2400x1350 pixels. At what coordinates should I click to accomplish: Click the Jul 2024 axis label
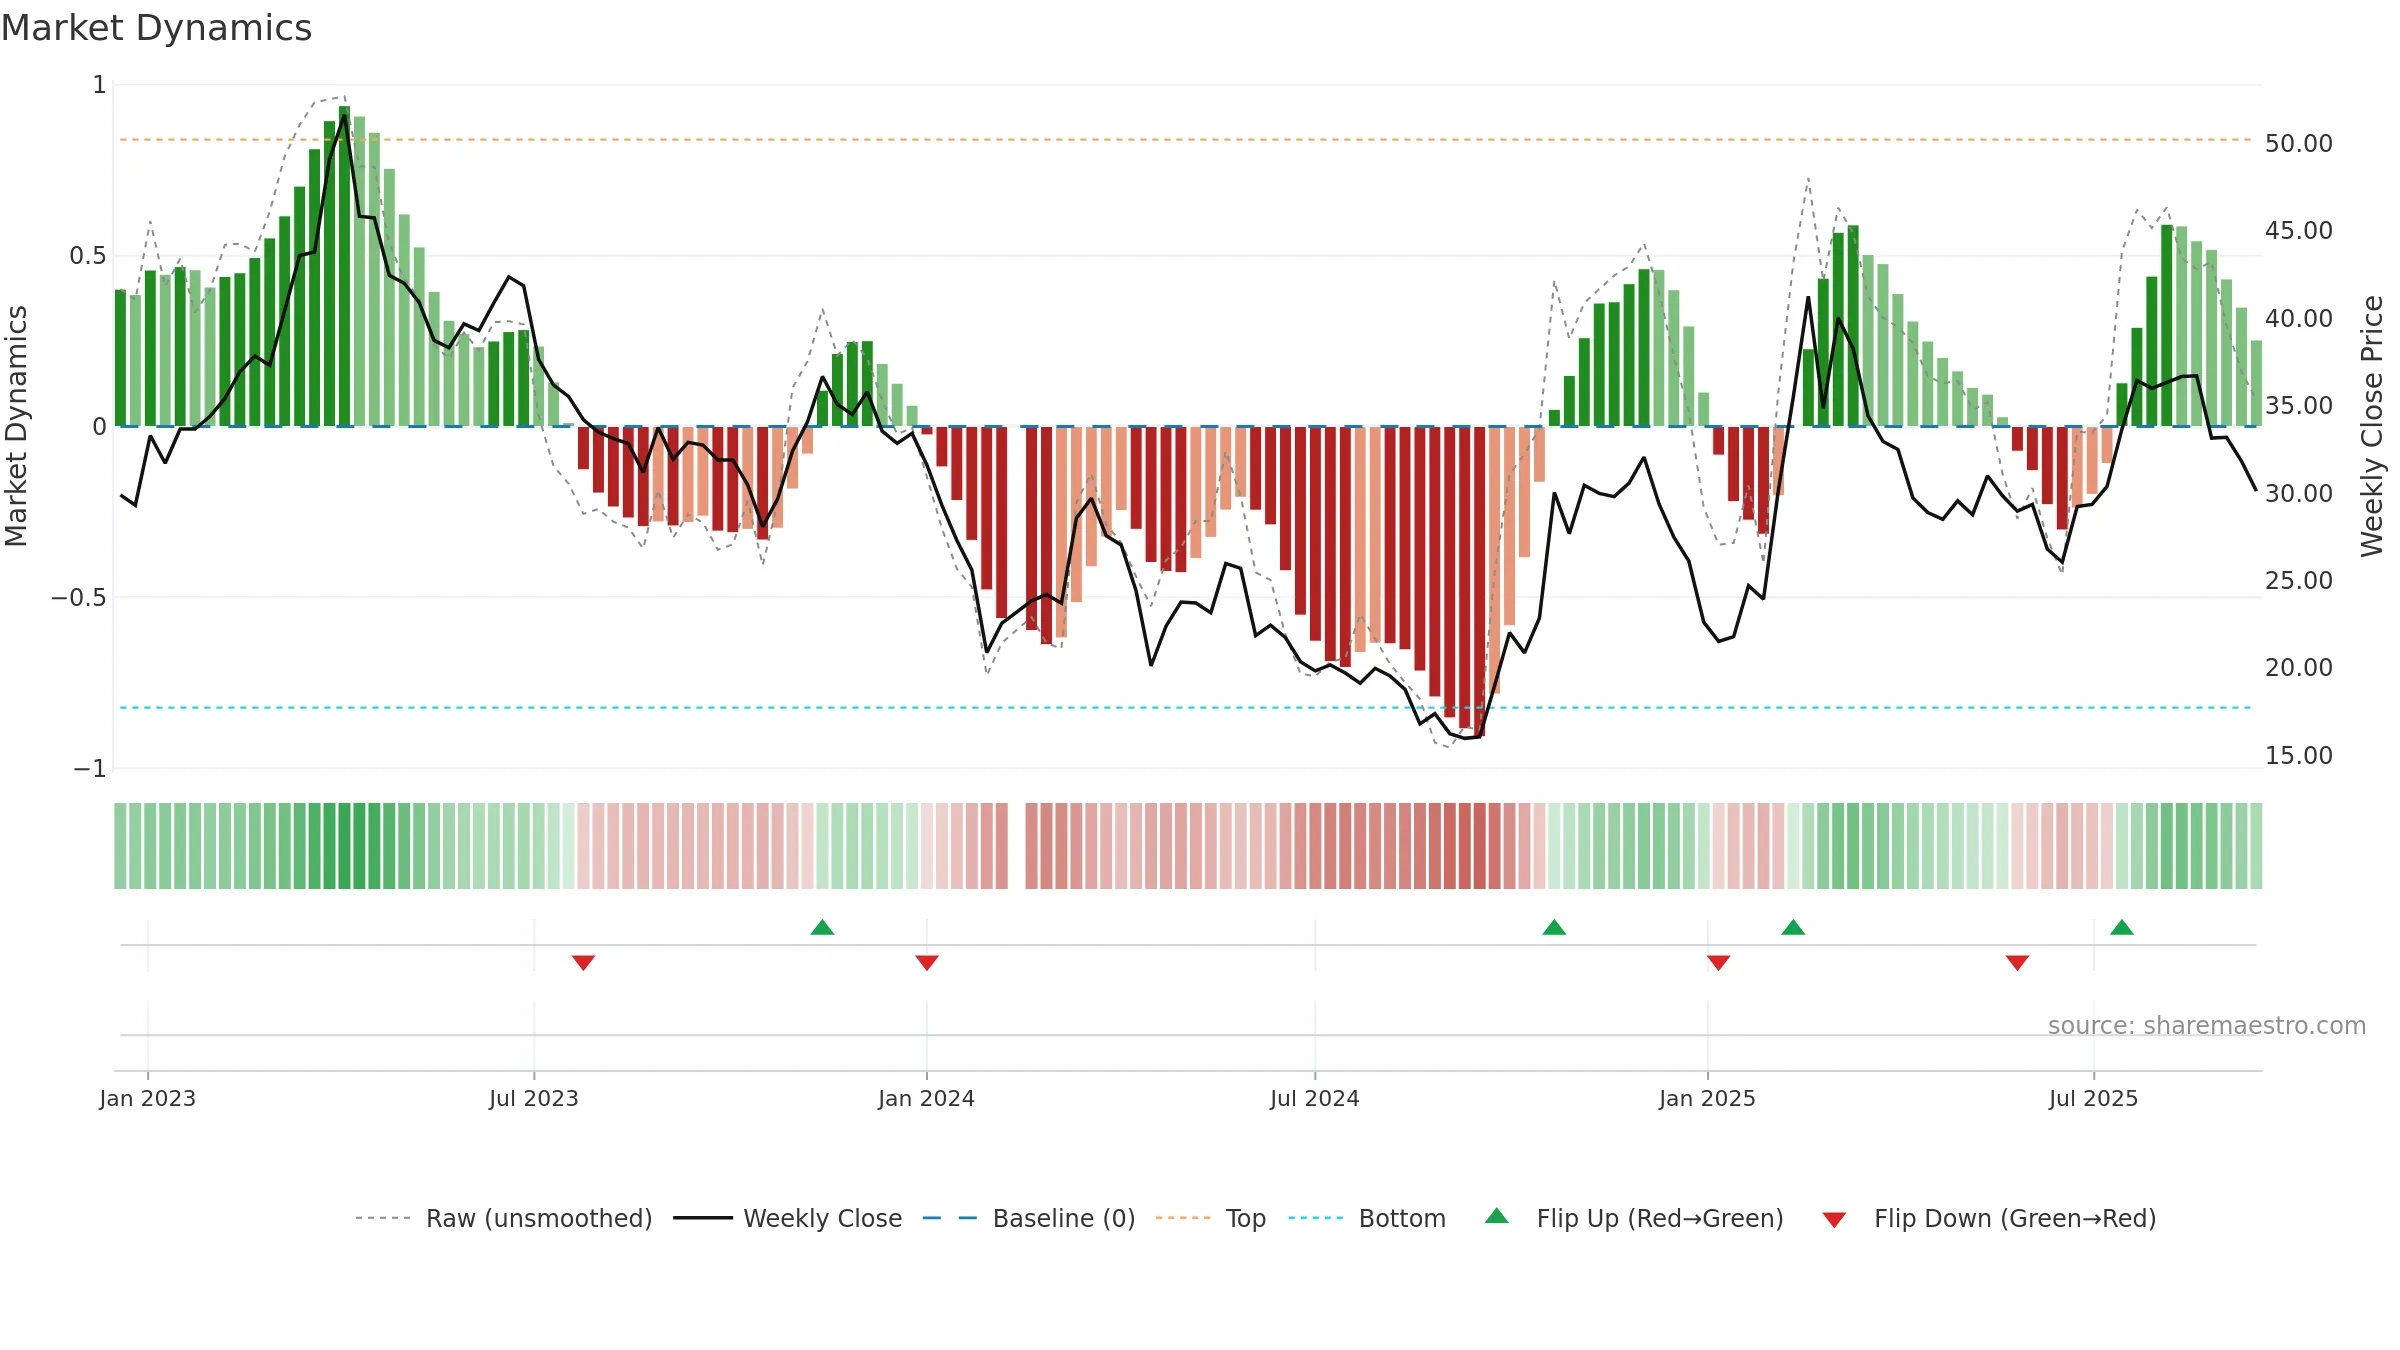(x=1315, y=1098)
